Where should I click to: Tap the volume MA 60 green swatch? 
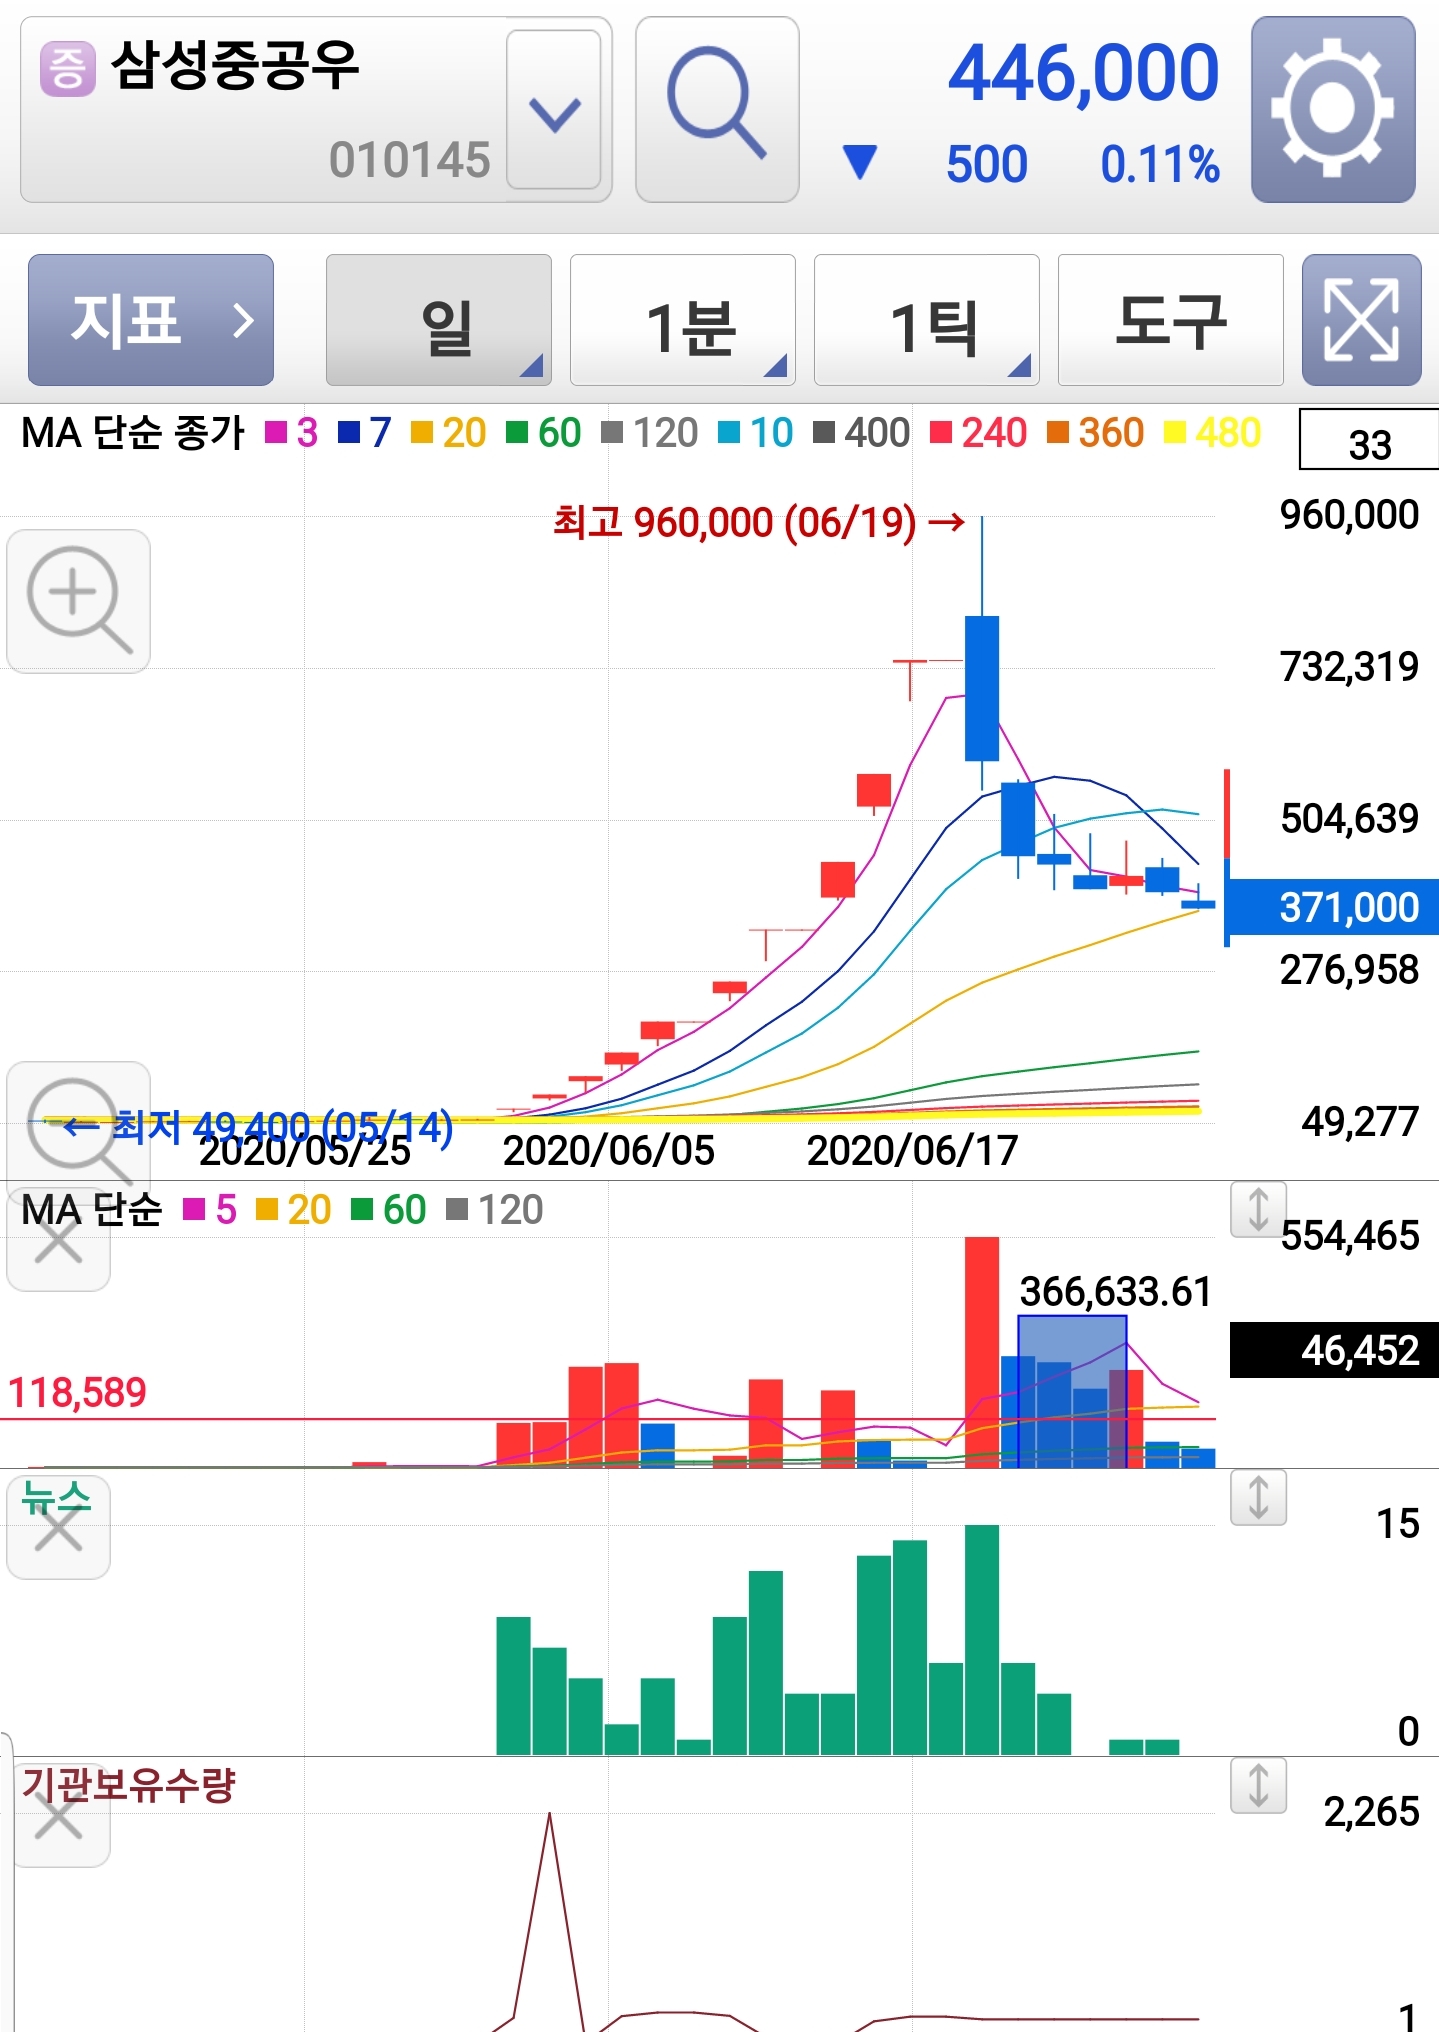pyautogui.click(x=362, y=1210)
